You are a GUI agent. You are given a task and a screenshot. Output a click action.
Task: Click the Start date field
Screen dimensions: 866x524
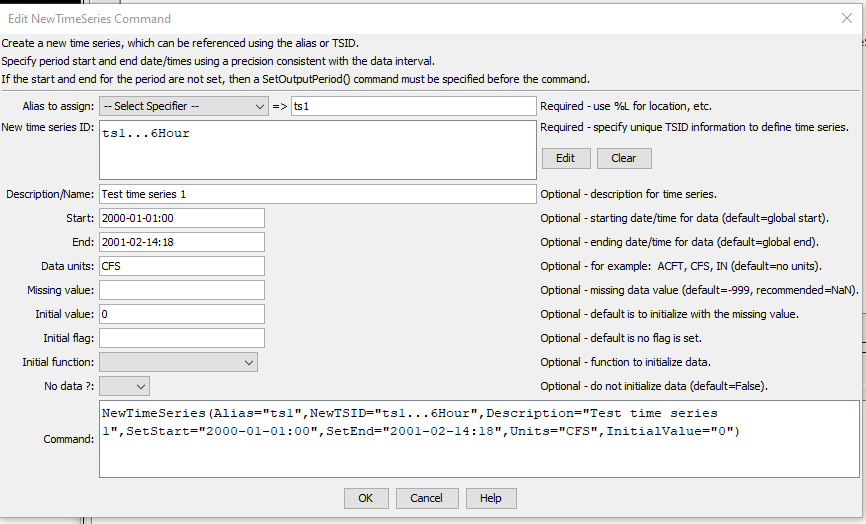182,218
